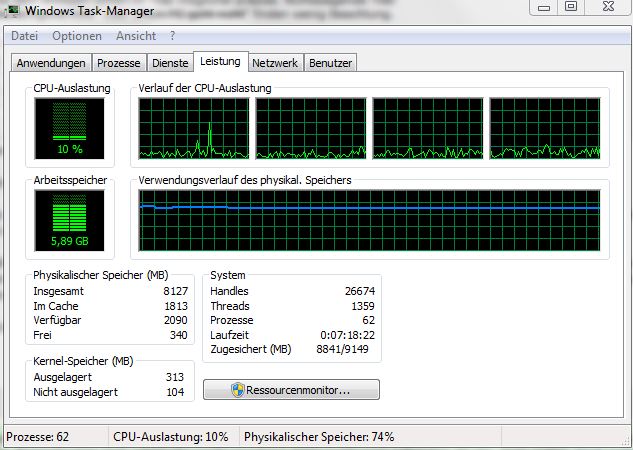Click the first CPU history graph with tall spike
Screen dimensions: 633x450
[194, 129]
